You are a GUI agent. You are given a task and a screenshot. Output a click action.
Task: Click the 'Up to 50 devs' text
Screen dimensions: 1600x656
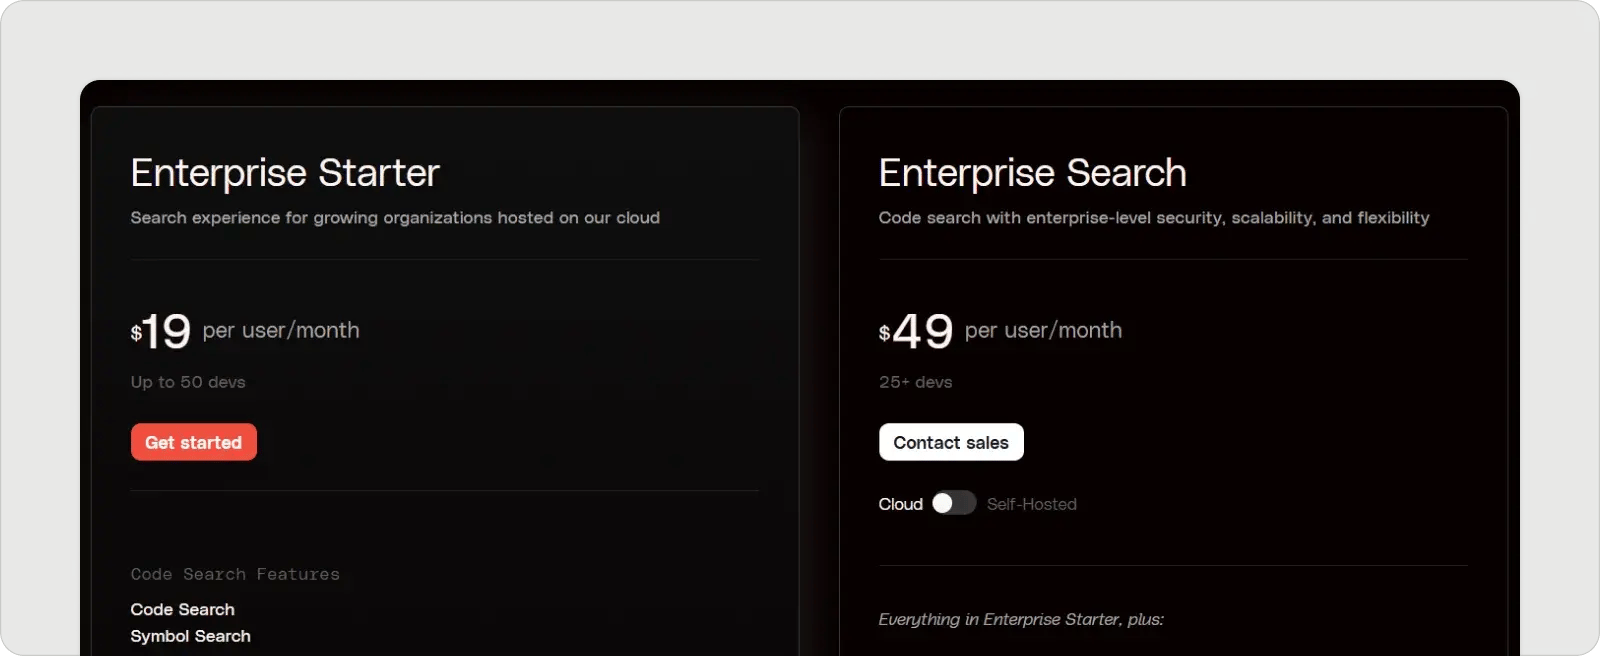tap(188, 382)
